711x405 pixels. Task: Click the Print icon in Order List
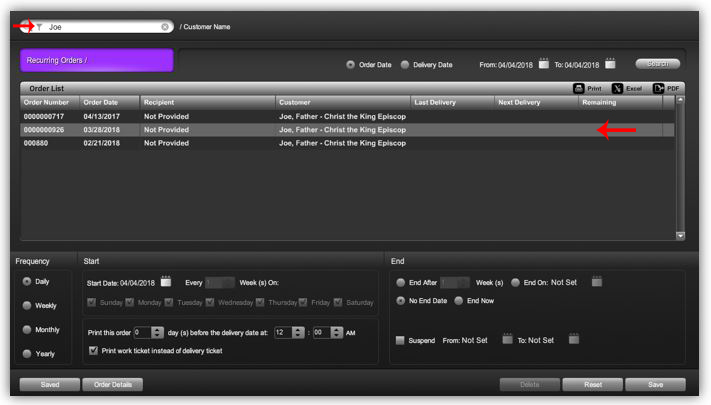click(x=579, y=88)
